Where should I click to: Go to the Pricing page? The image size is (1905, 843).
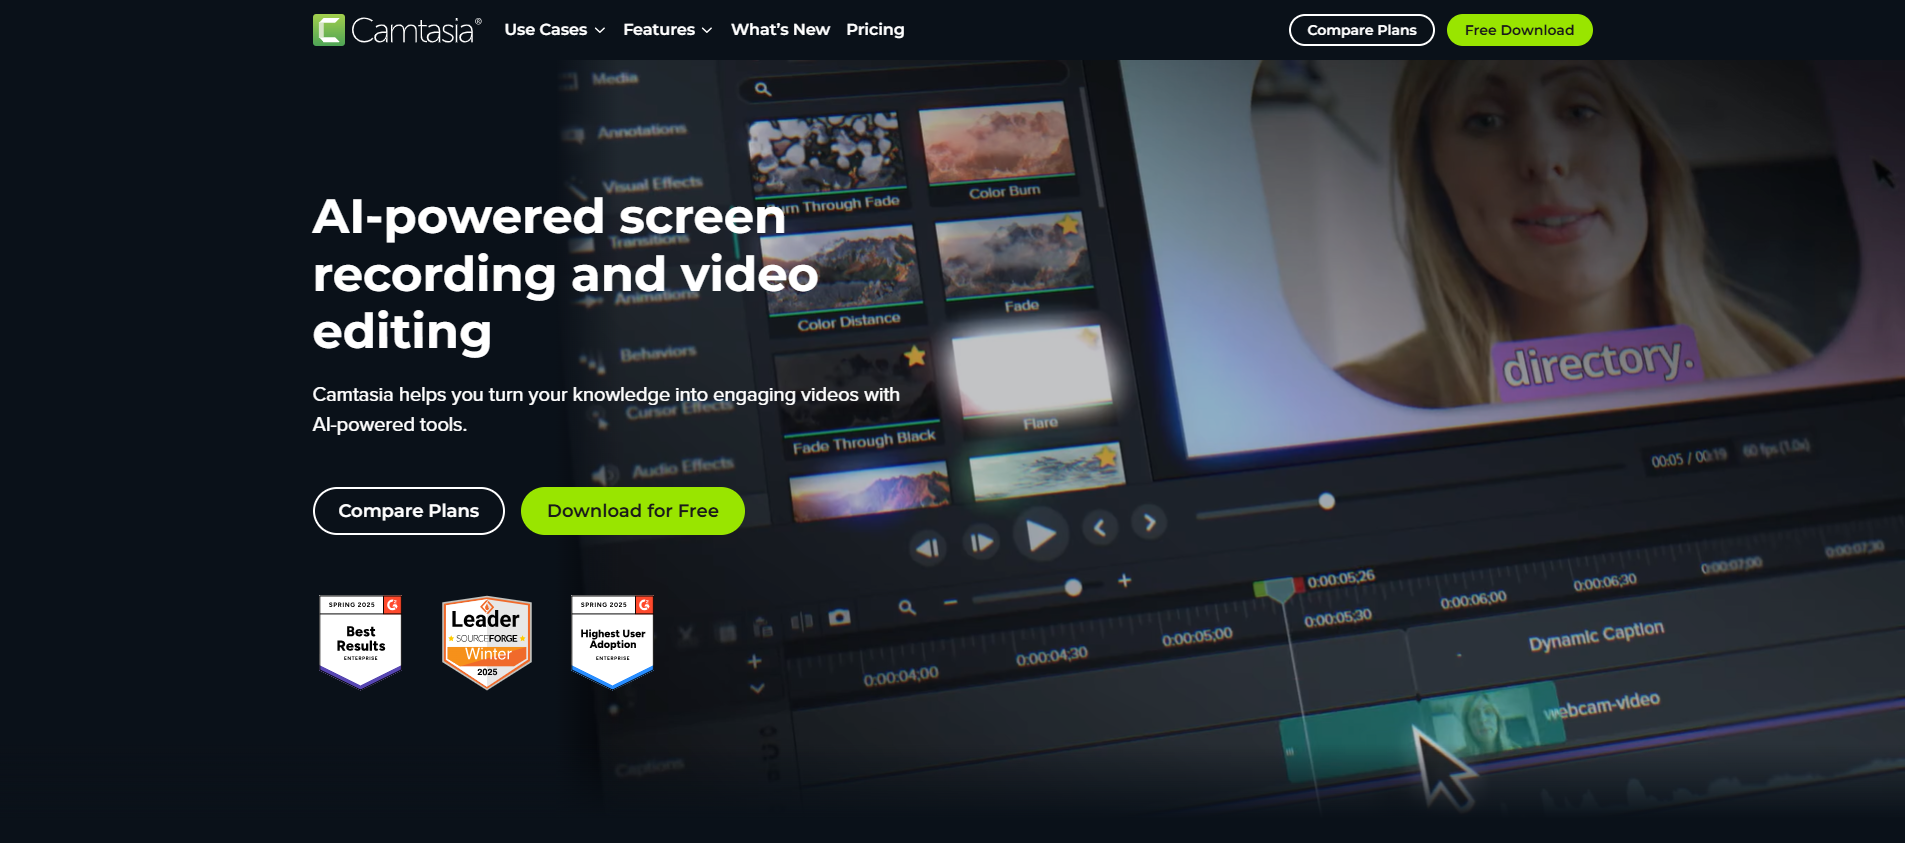pos(875,30)
